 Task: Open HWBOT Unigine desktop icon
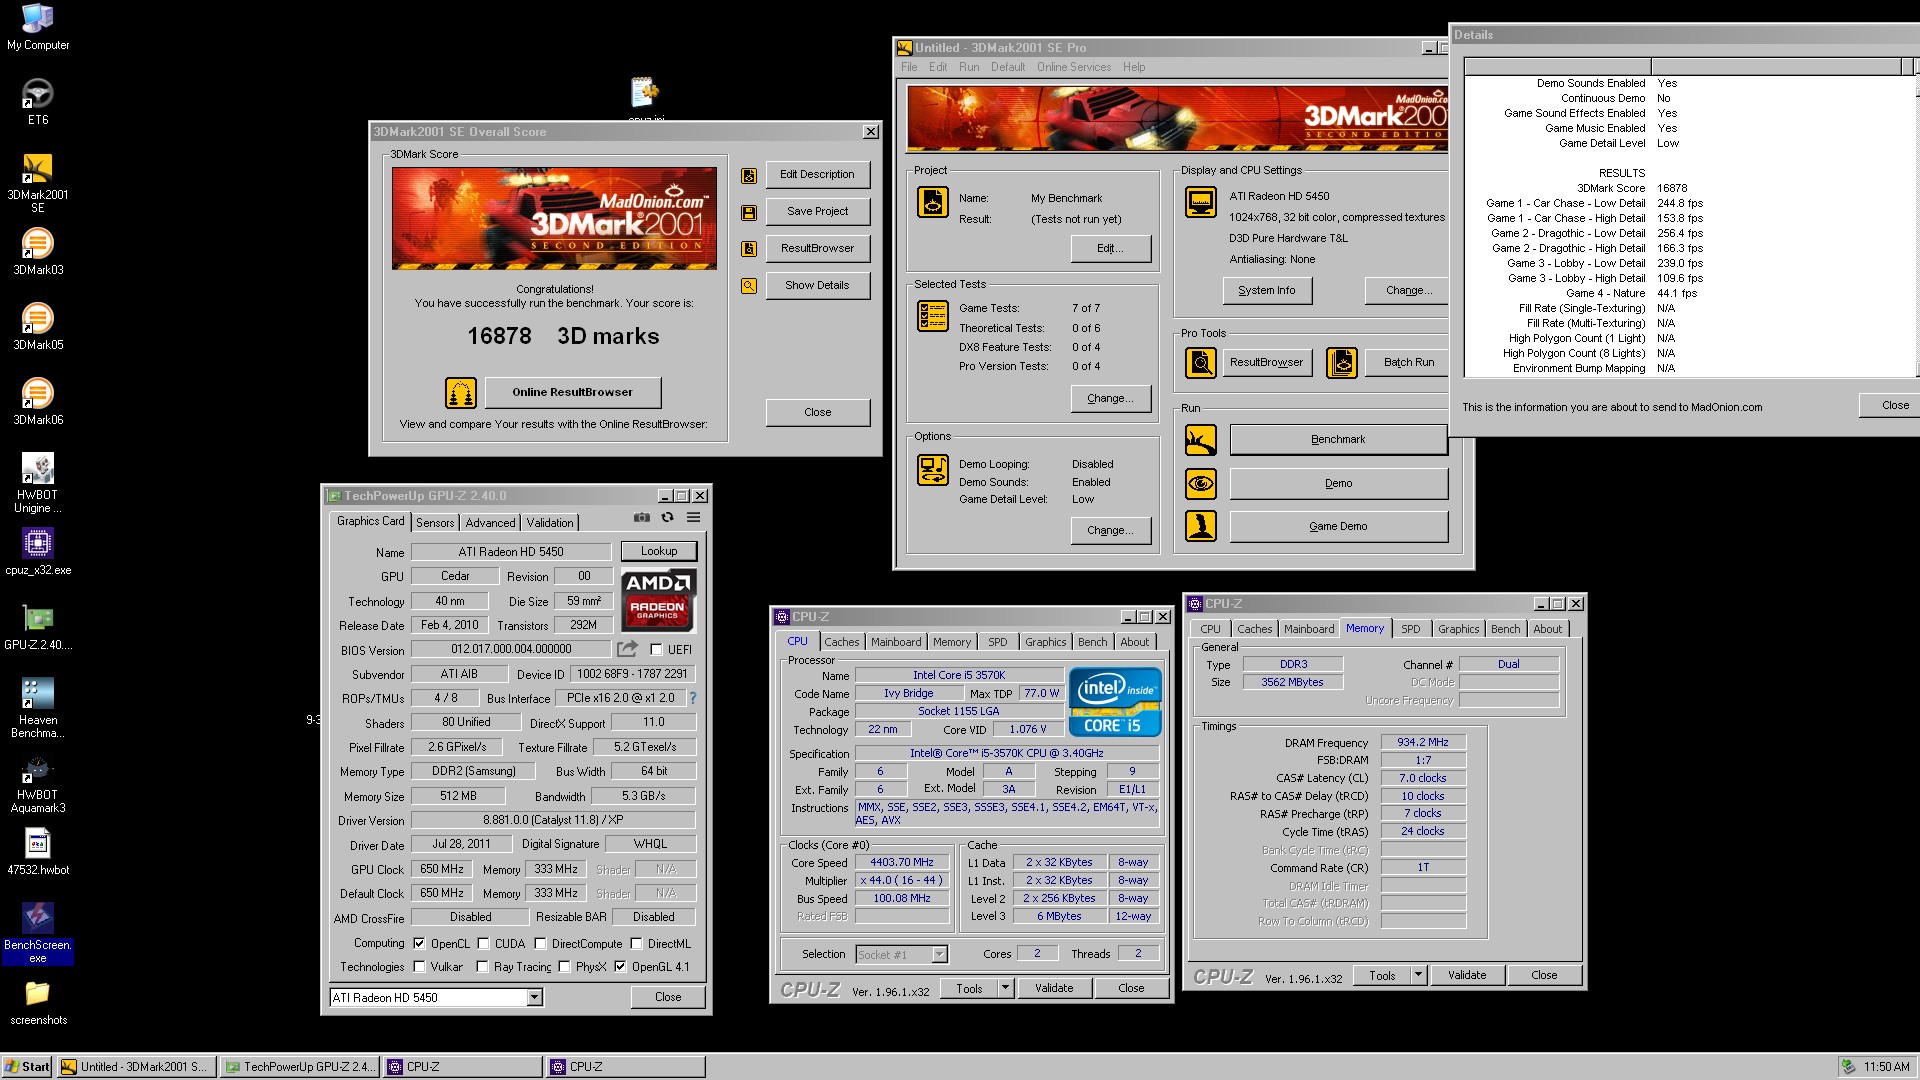point(38,483)
